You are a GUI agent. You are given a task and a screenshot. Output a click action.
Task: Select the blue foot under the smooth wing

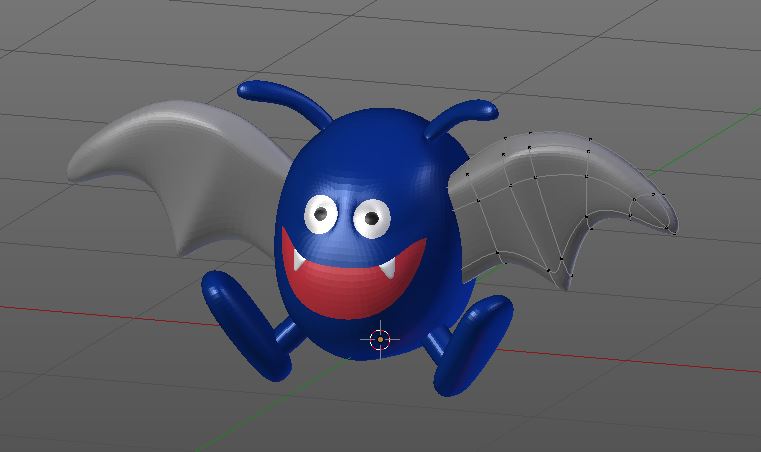[245, 325]
